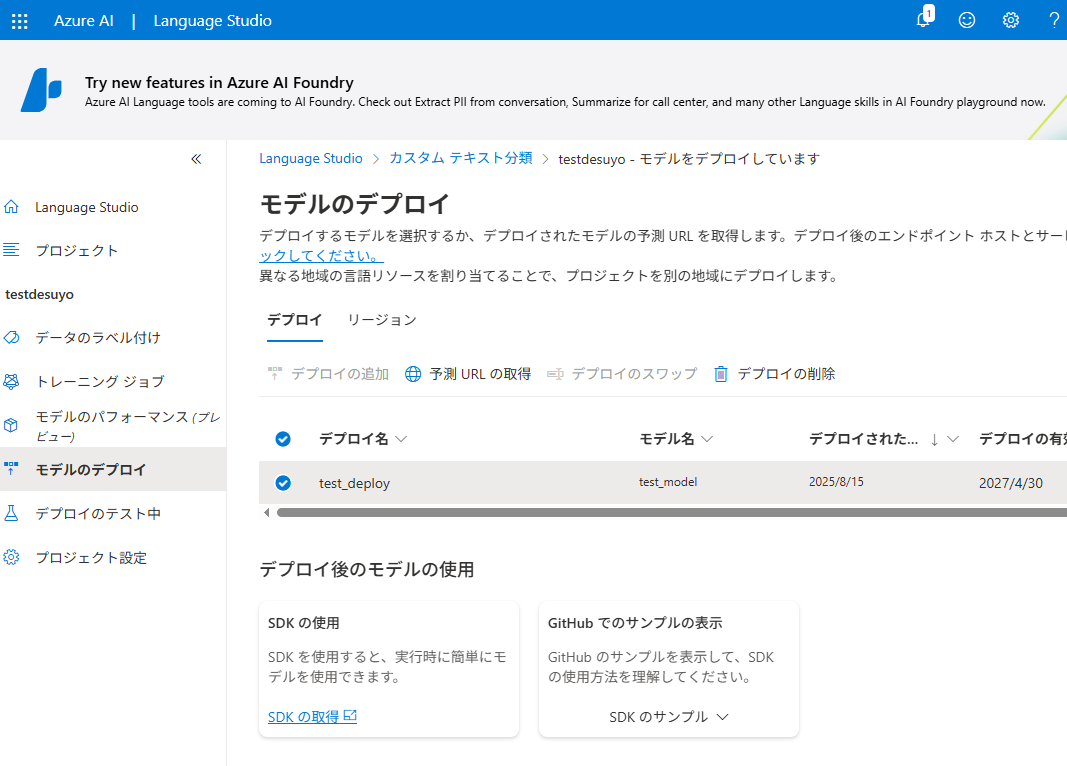
Task: Click GitHub でのサンプルの表示 card title
Action: pos(635,623)
